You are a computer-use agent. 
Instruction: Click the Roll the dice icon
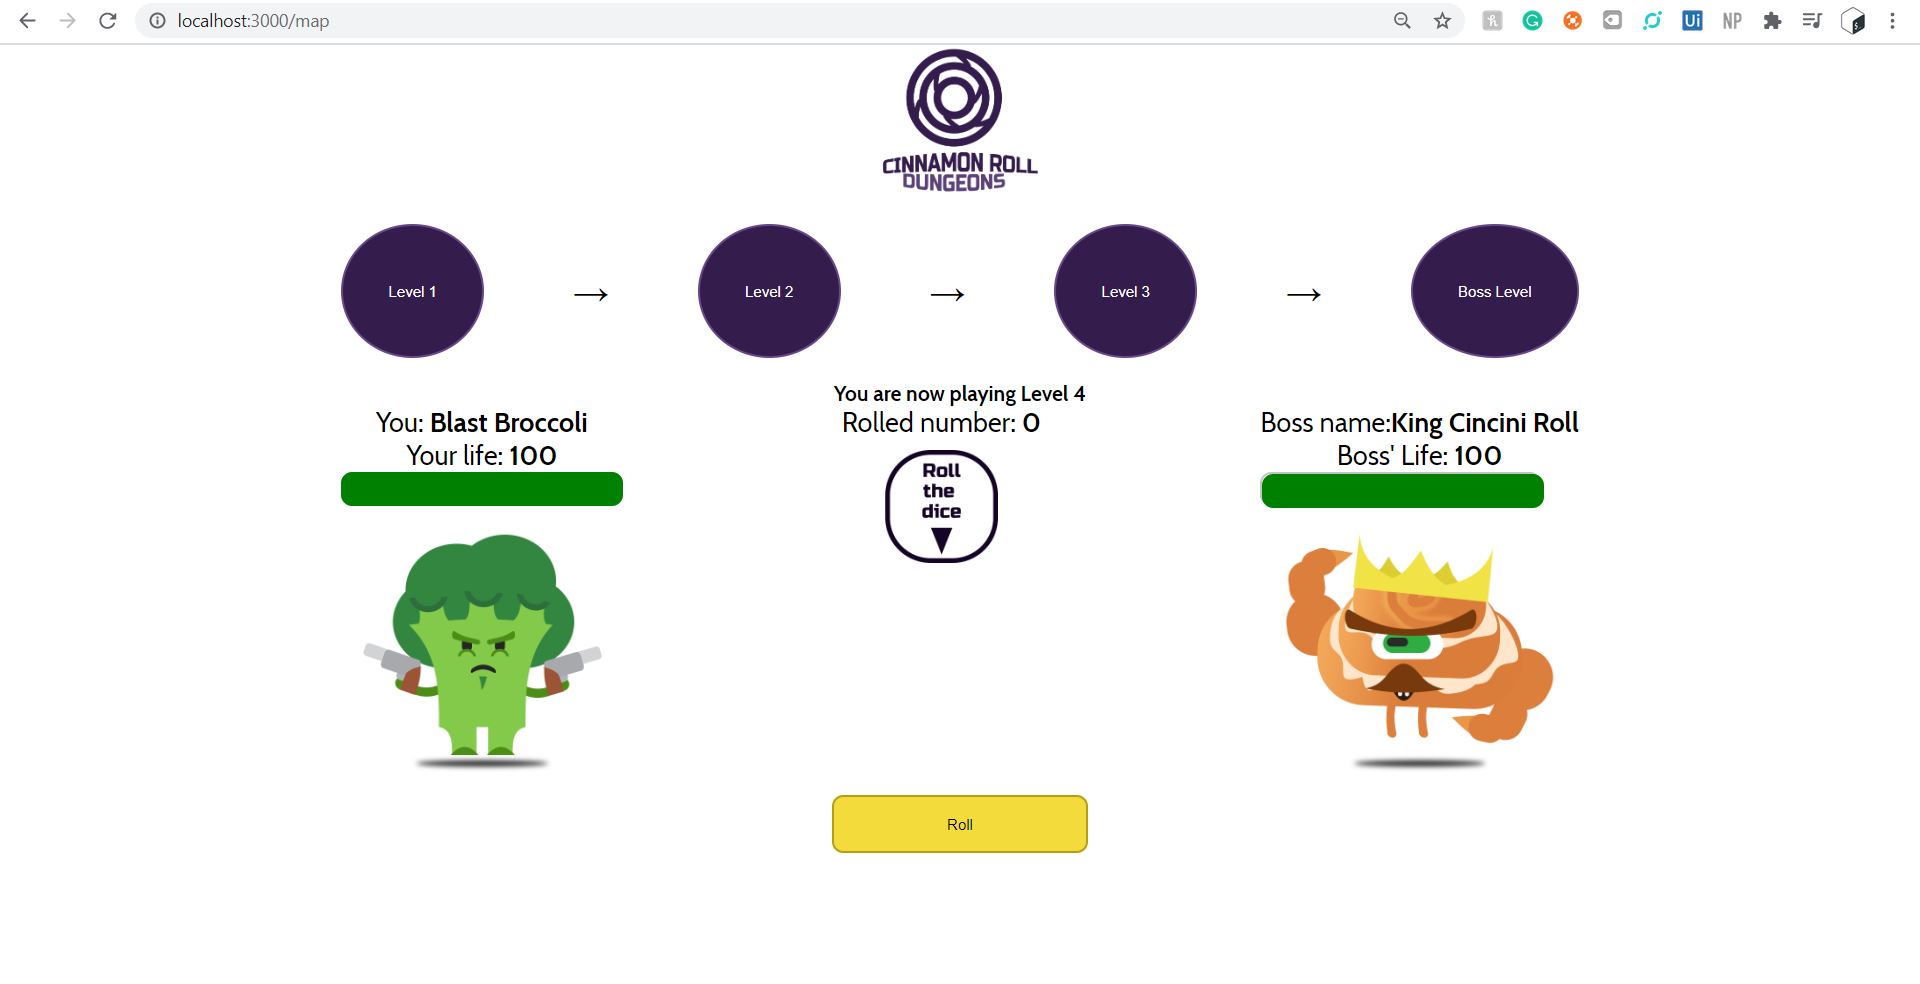pos(941,506)
